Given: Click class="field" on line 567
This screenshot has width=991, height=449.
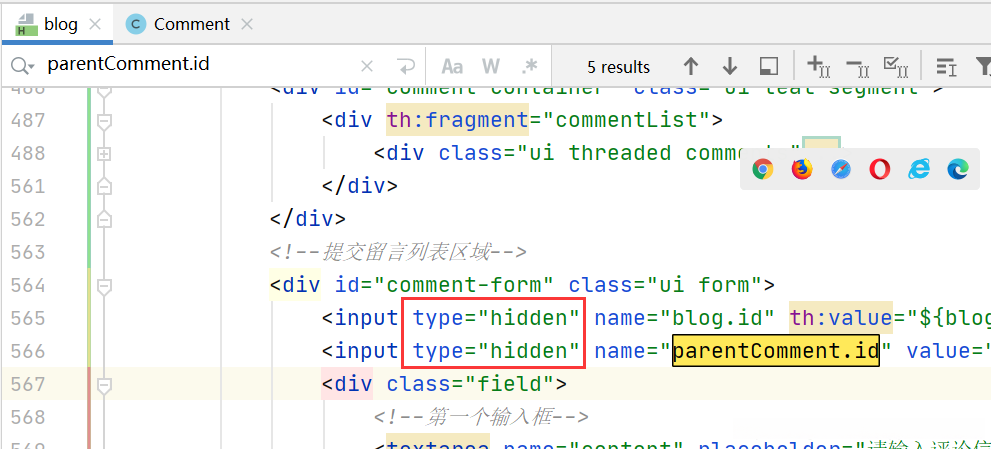Looking at the screenshot, I should [470, 384].
